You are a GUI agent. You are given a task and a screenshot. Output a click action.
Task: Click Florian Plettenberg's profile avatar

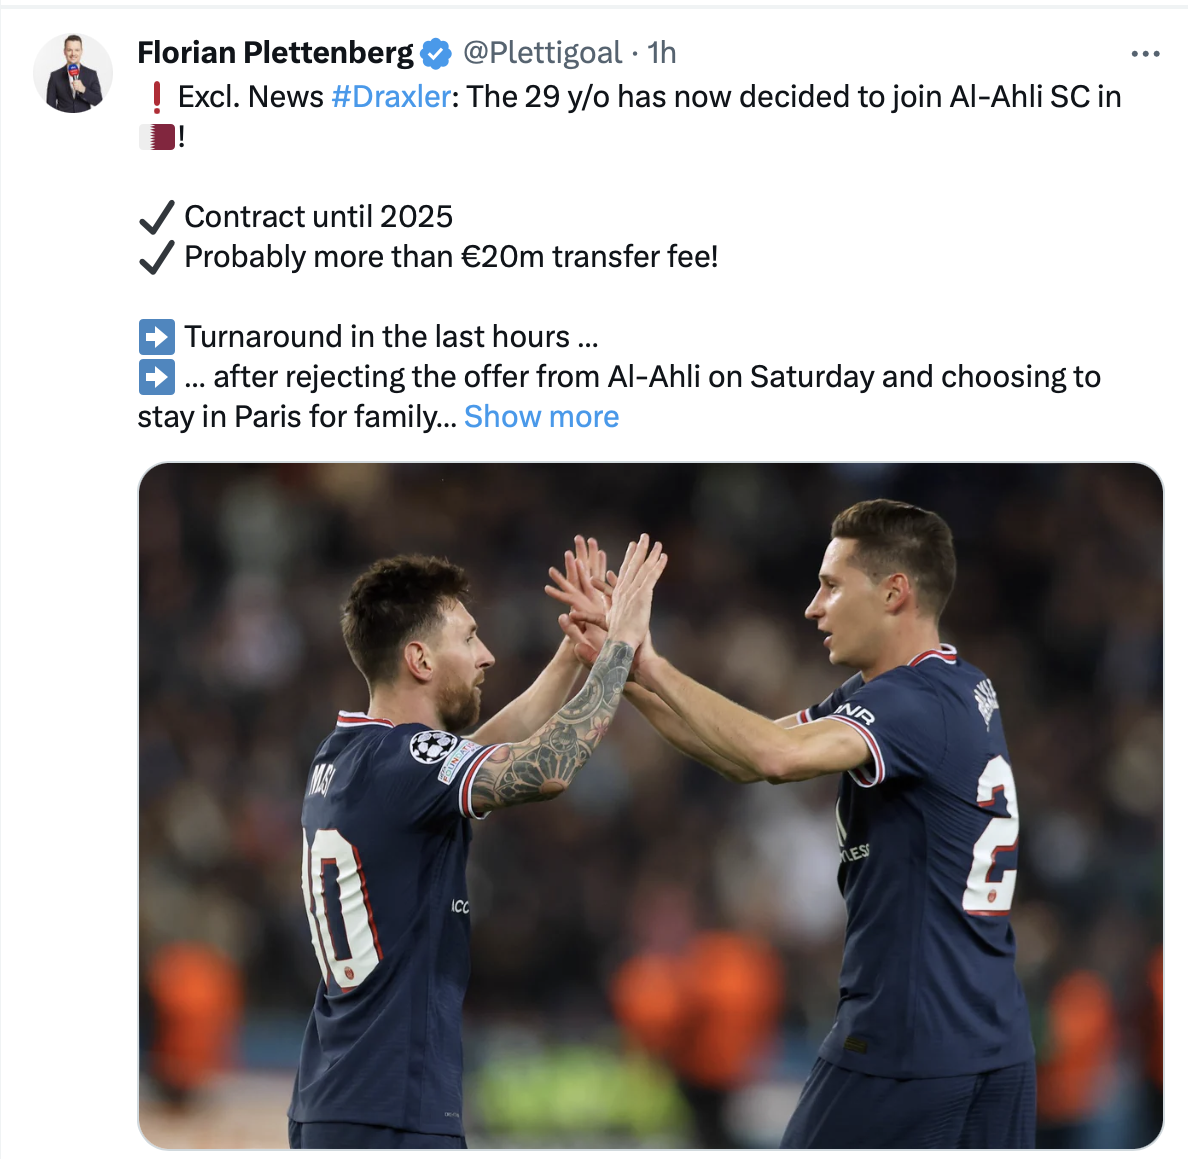click(73, 73)
